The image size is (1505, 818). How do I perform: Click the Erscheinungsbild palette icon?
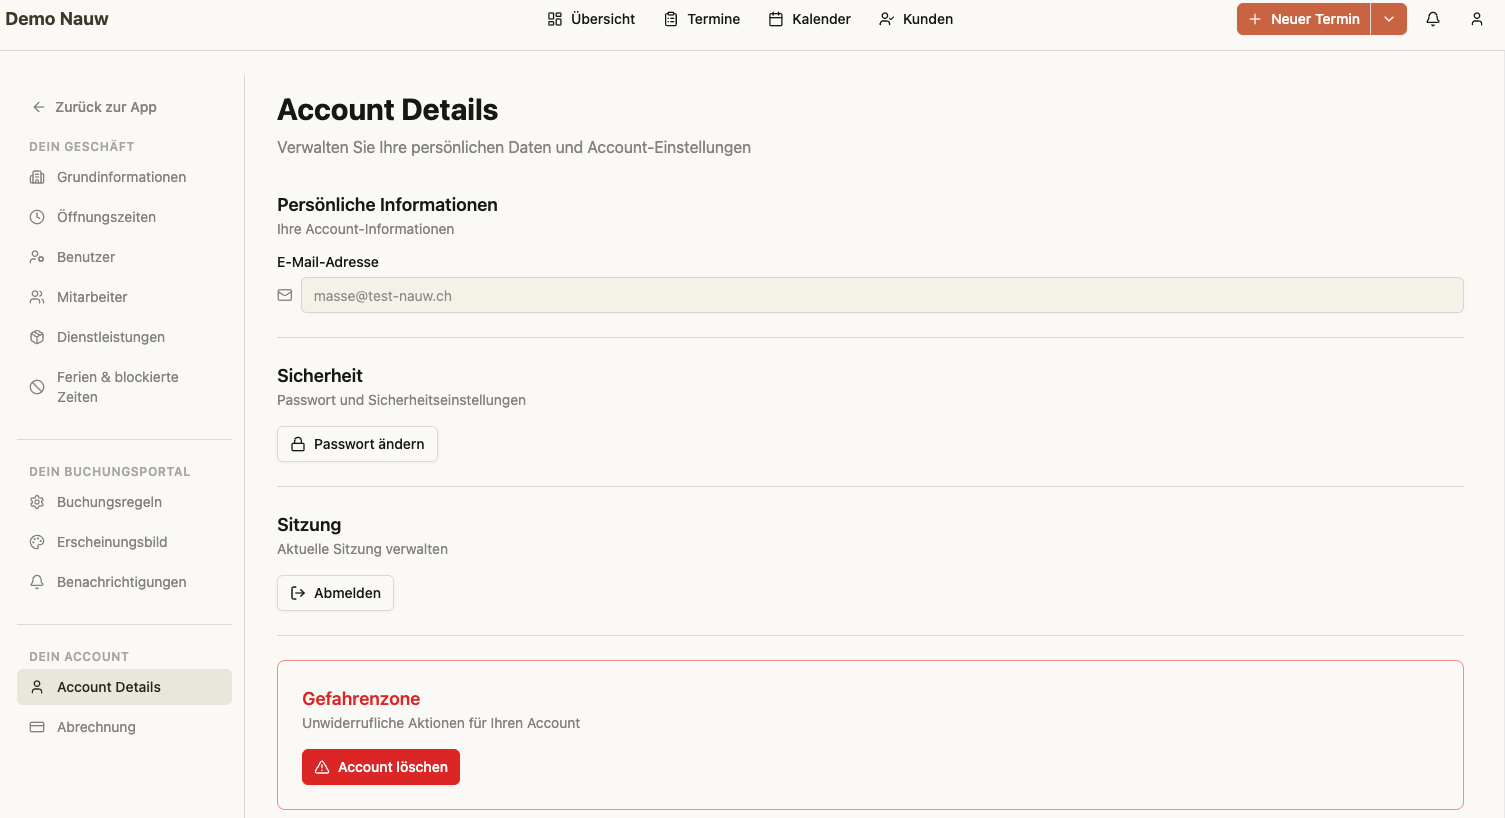(x=37, y=542)
